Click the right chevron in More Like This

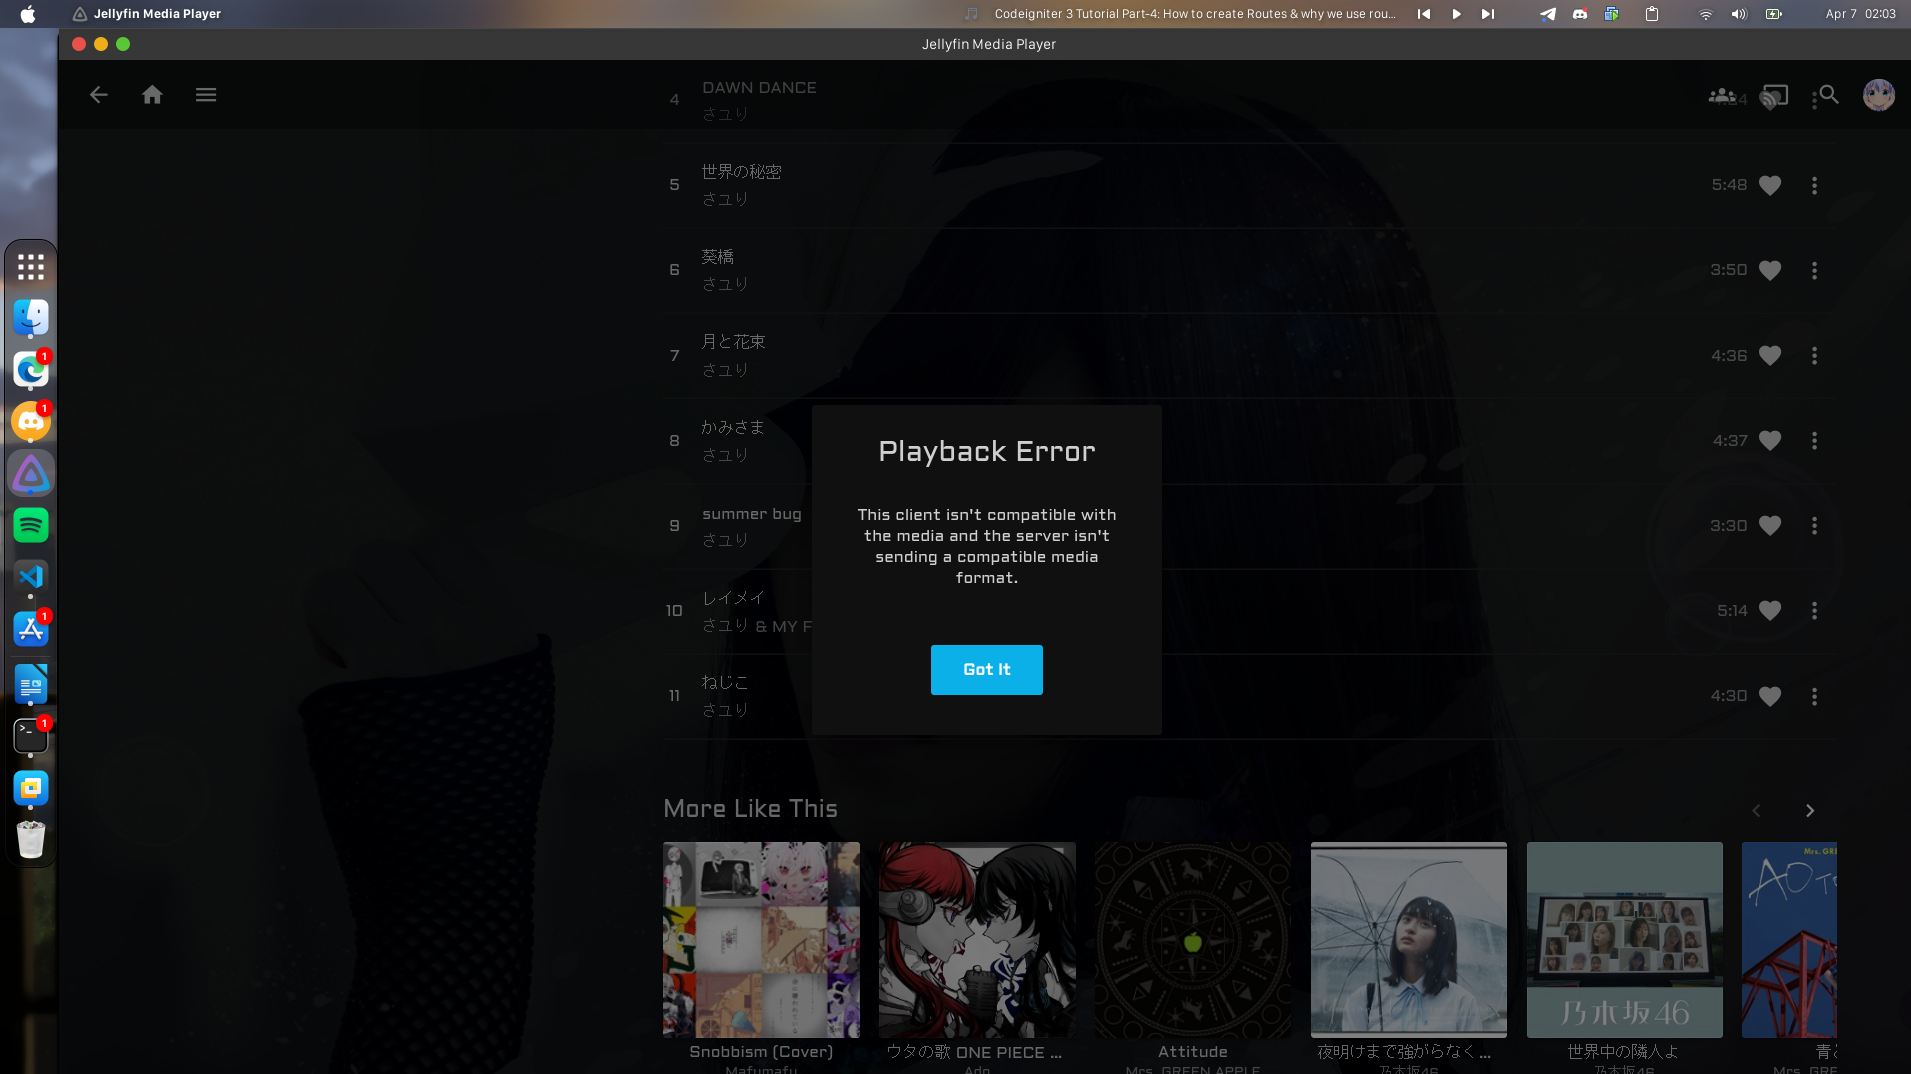[x=1810, y=811]
